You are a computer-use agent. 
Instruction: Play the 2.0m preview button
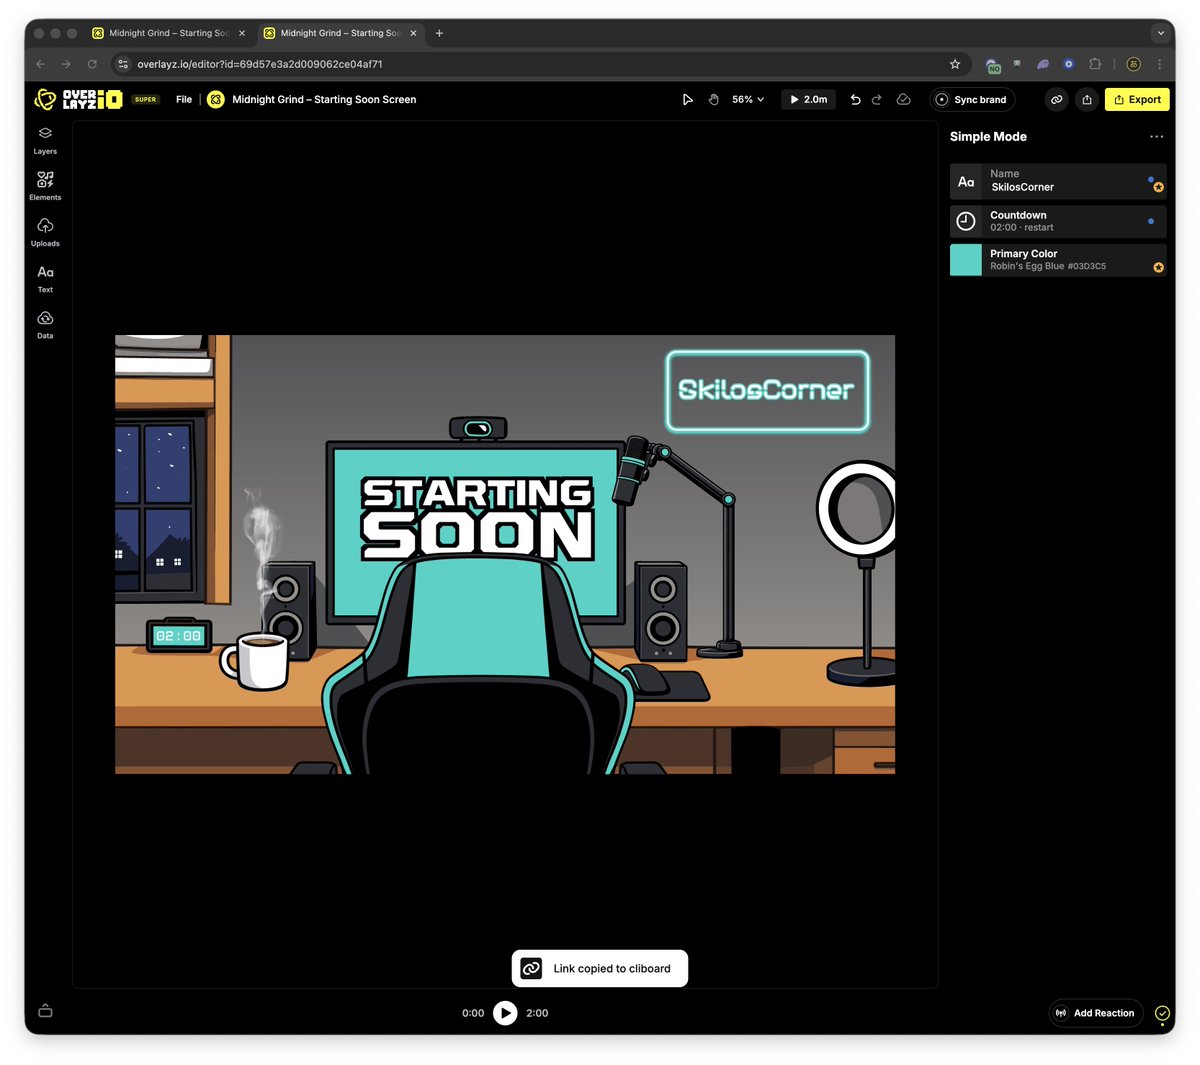(808, 99)
